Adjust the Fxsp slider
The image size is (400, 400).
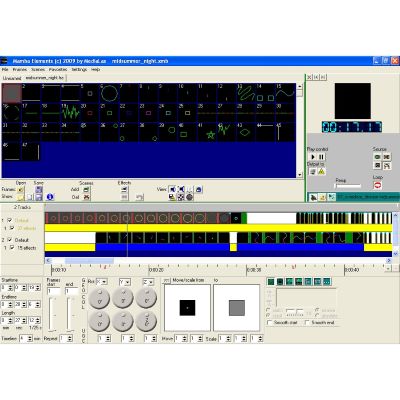coord(348,186)
